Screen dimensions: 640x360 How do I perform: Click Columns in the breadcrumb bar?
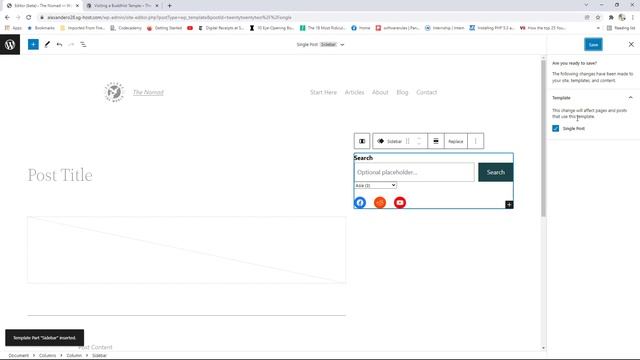47,356
